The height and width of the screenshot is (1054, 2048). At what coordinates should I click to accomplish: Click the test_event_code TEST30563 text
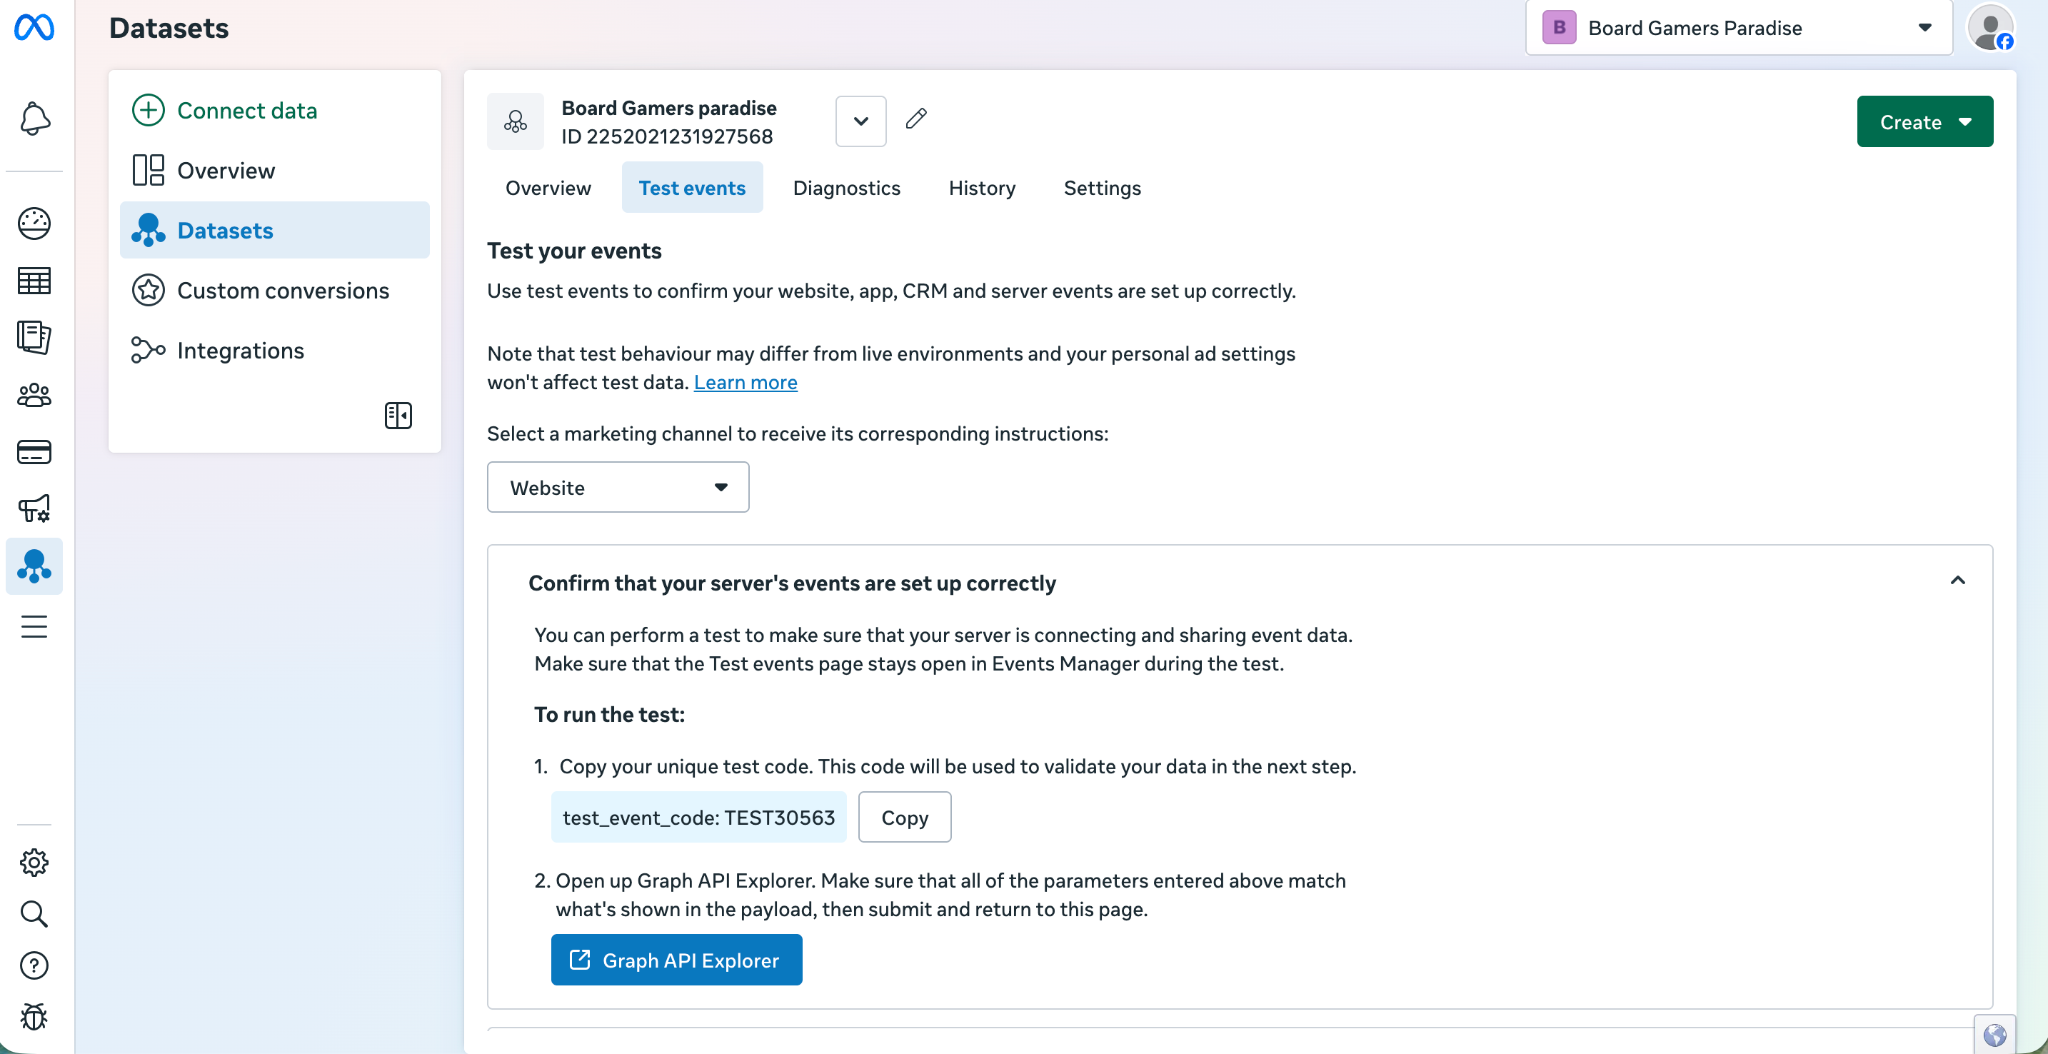point(699,817)
